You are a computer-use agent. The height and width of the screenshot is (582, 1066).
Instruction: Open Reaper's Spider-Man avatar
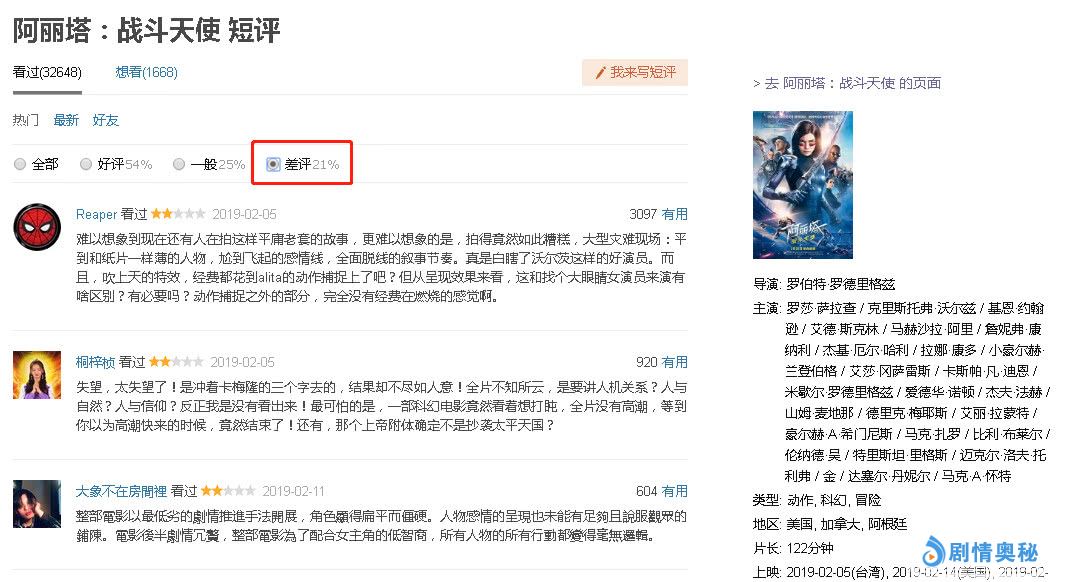click(37, 227)
